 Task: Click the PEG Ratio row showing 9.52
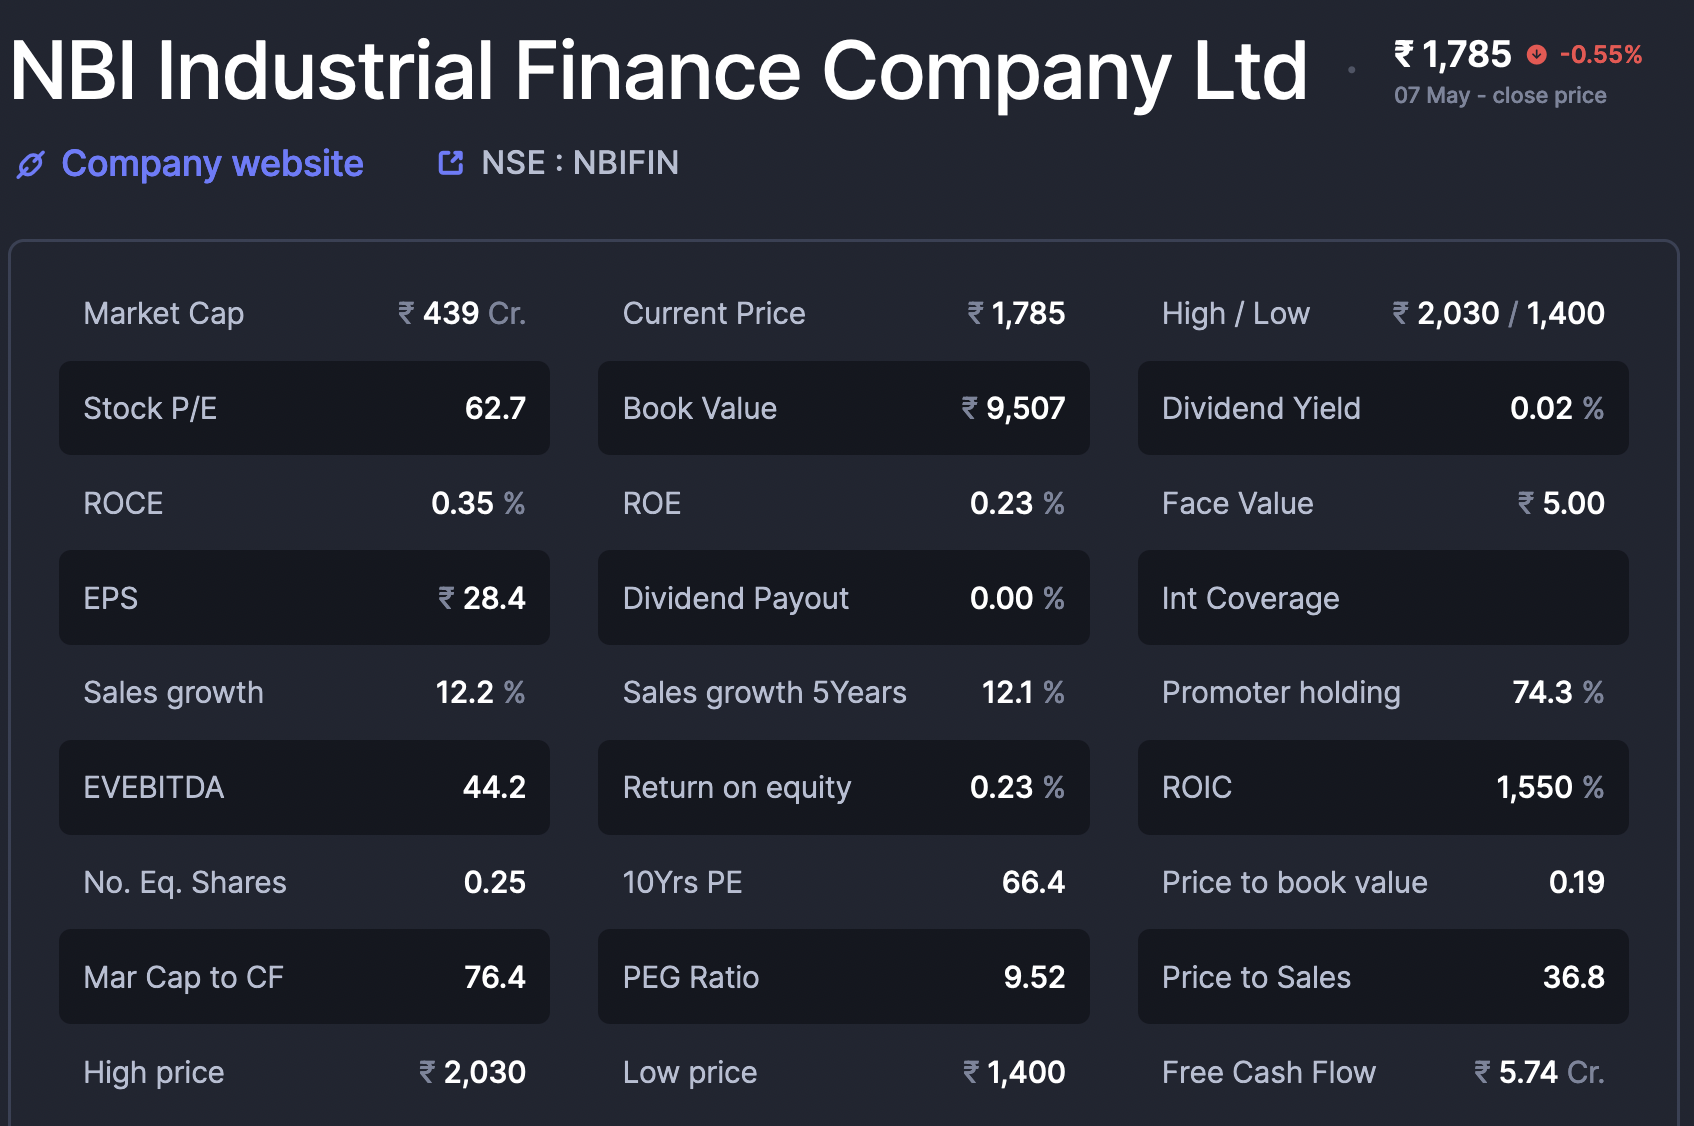(x=844, y=977)
